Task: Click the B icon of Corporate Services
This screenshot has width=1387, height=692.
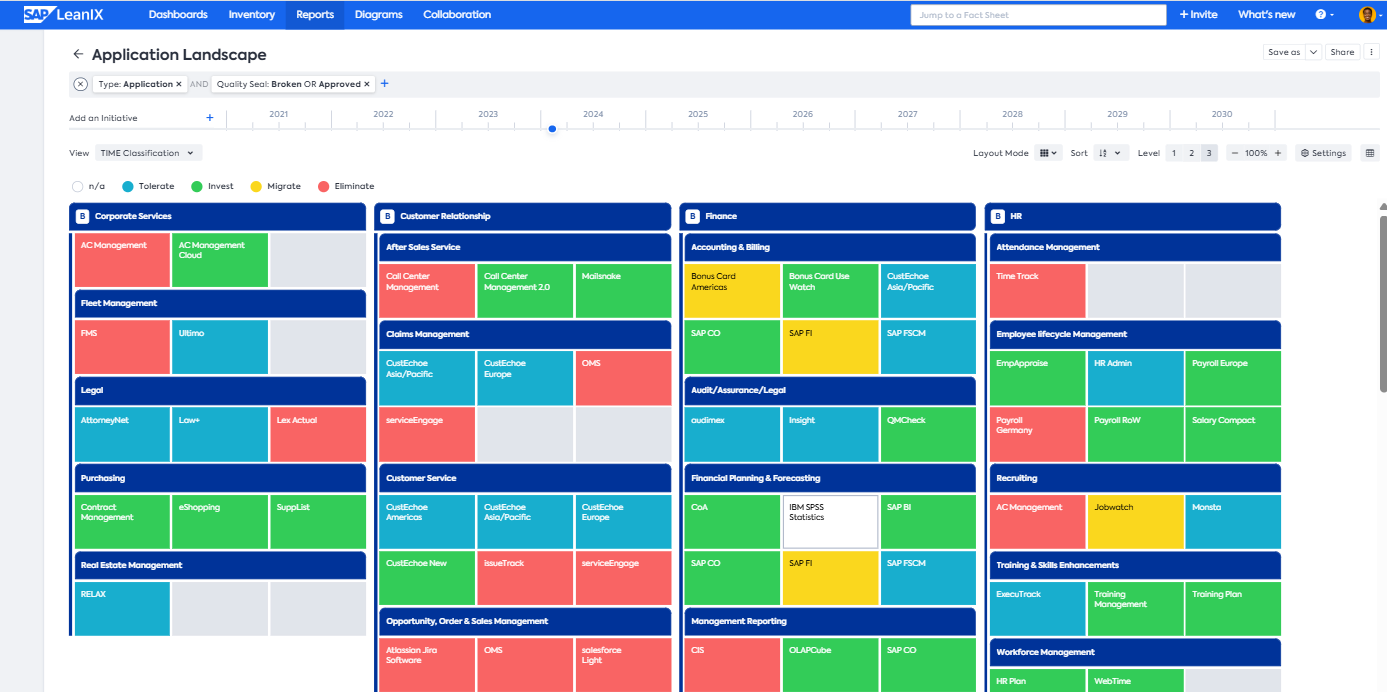Action: [83, 216]
